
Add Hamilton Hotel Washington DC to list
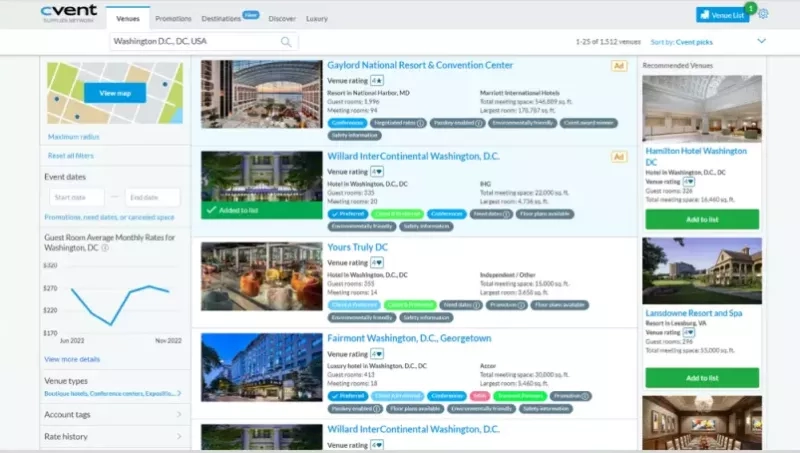(702, 219)
